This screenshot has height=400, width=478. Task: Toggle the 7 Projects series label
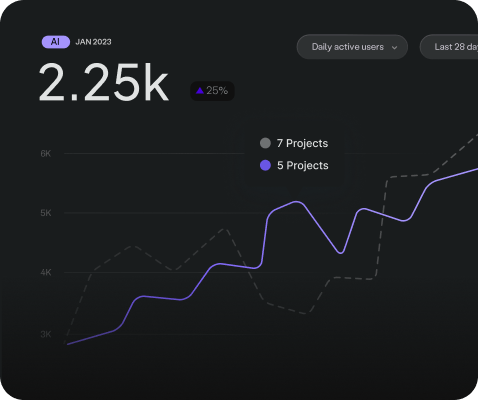click(302, 143)
